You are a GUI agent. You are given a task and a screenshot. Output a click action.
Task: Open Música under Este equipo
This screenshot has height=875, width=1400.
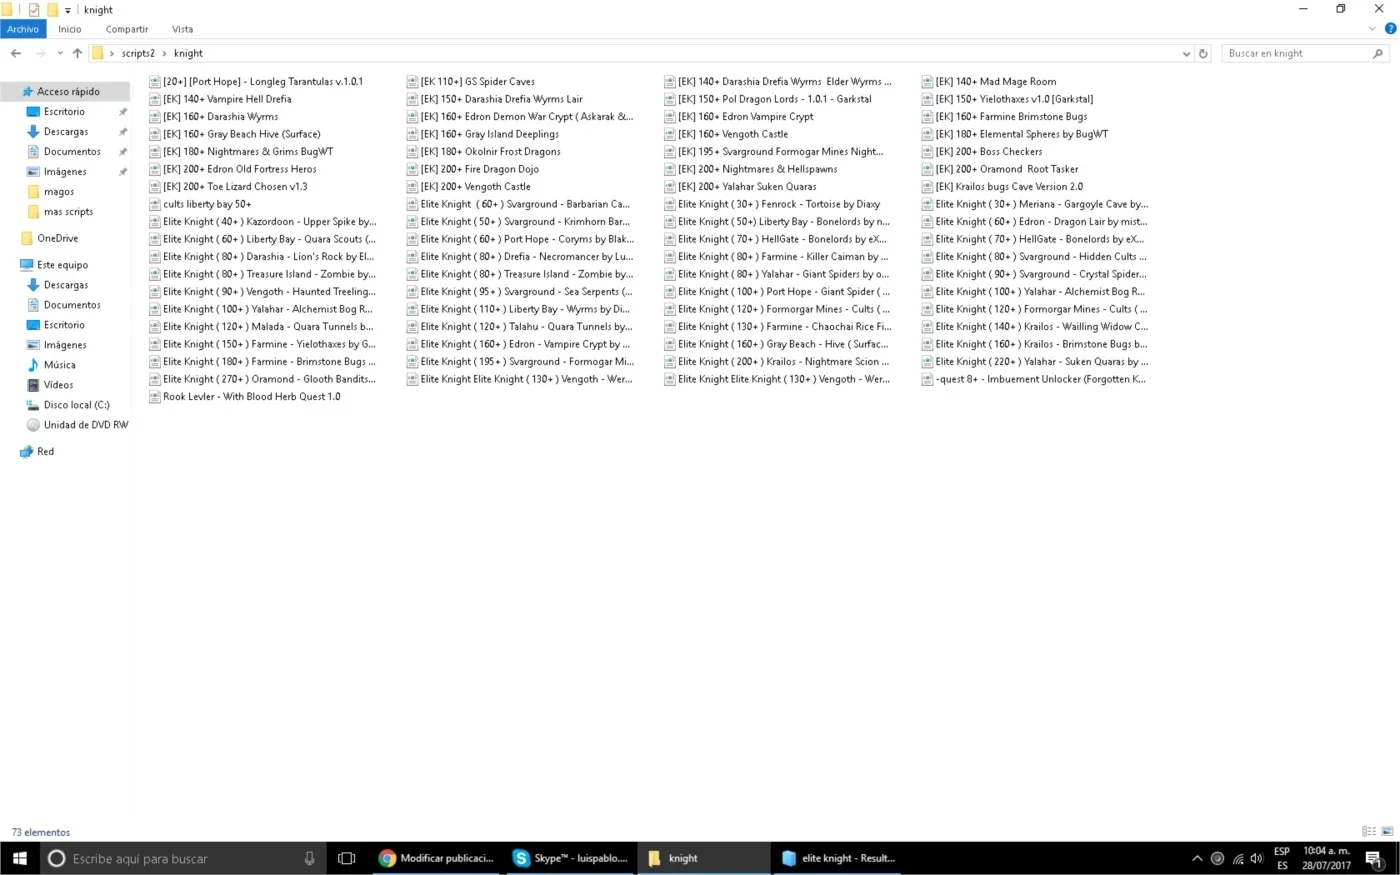(x=59, y=365)
